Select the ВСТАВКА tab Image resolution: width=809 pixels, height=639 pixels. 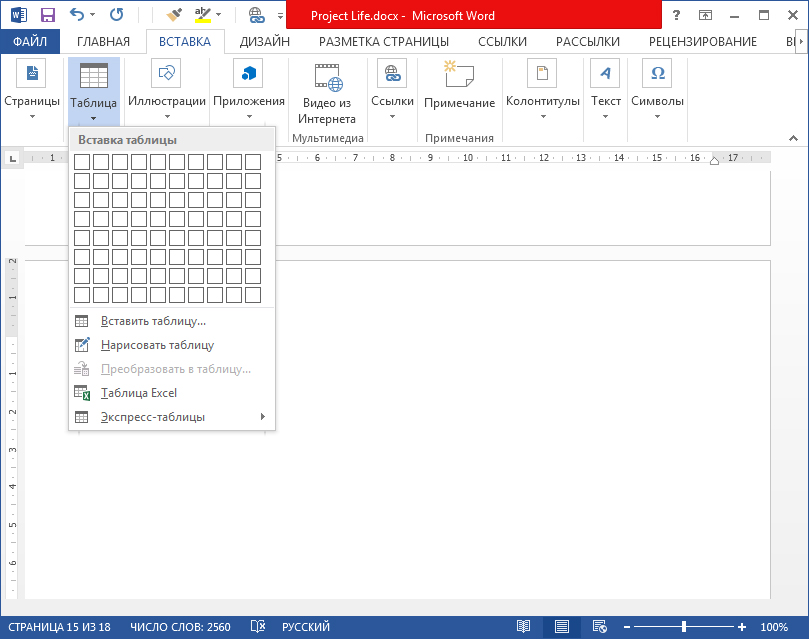tap(185, 41)
